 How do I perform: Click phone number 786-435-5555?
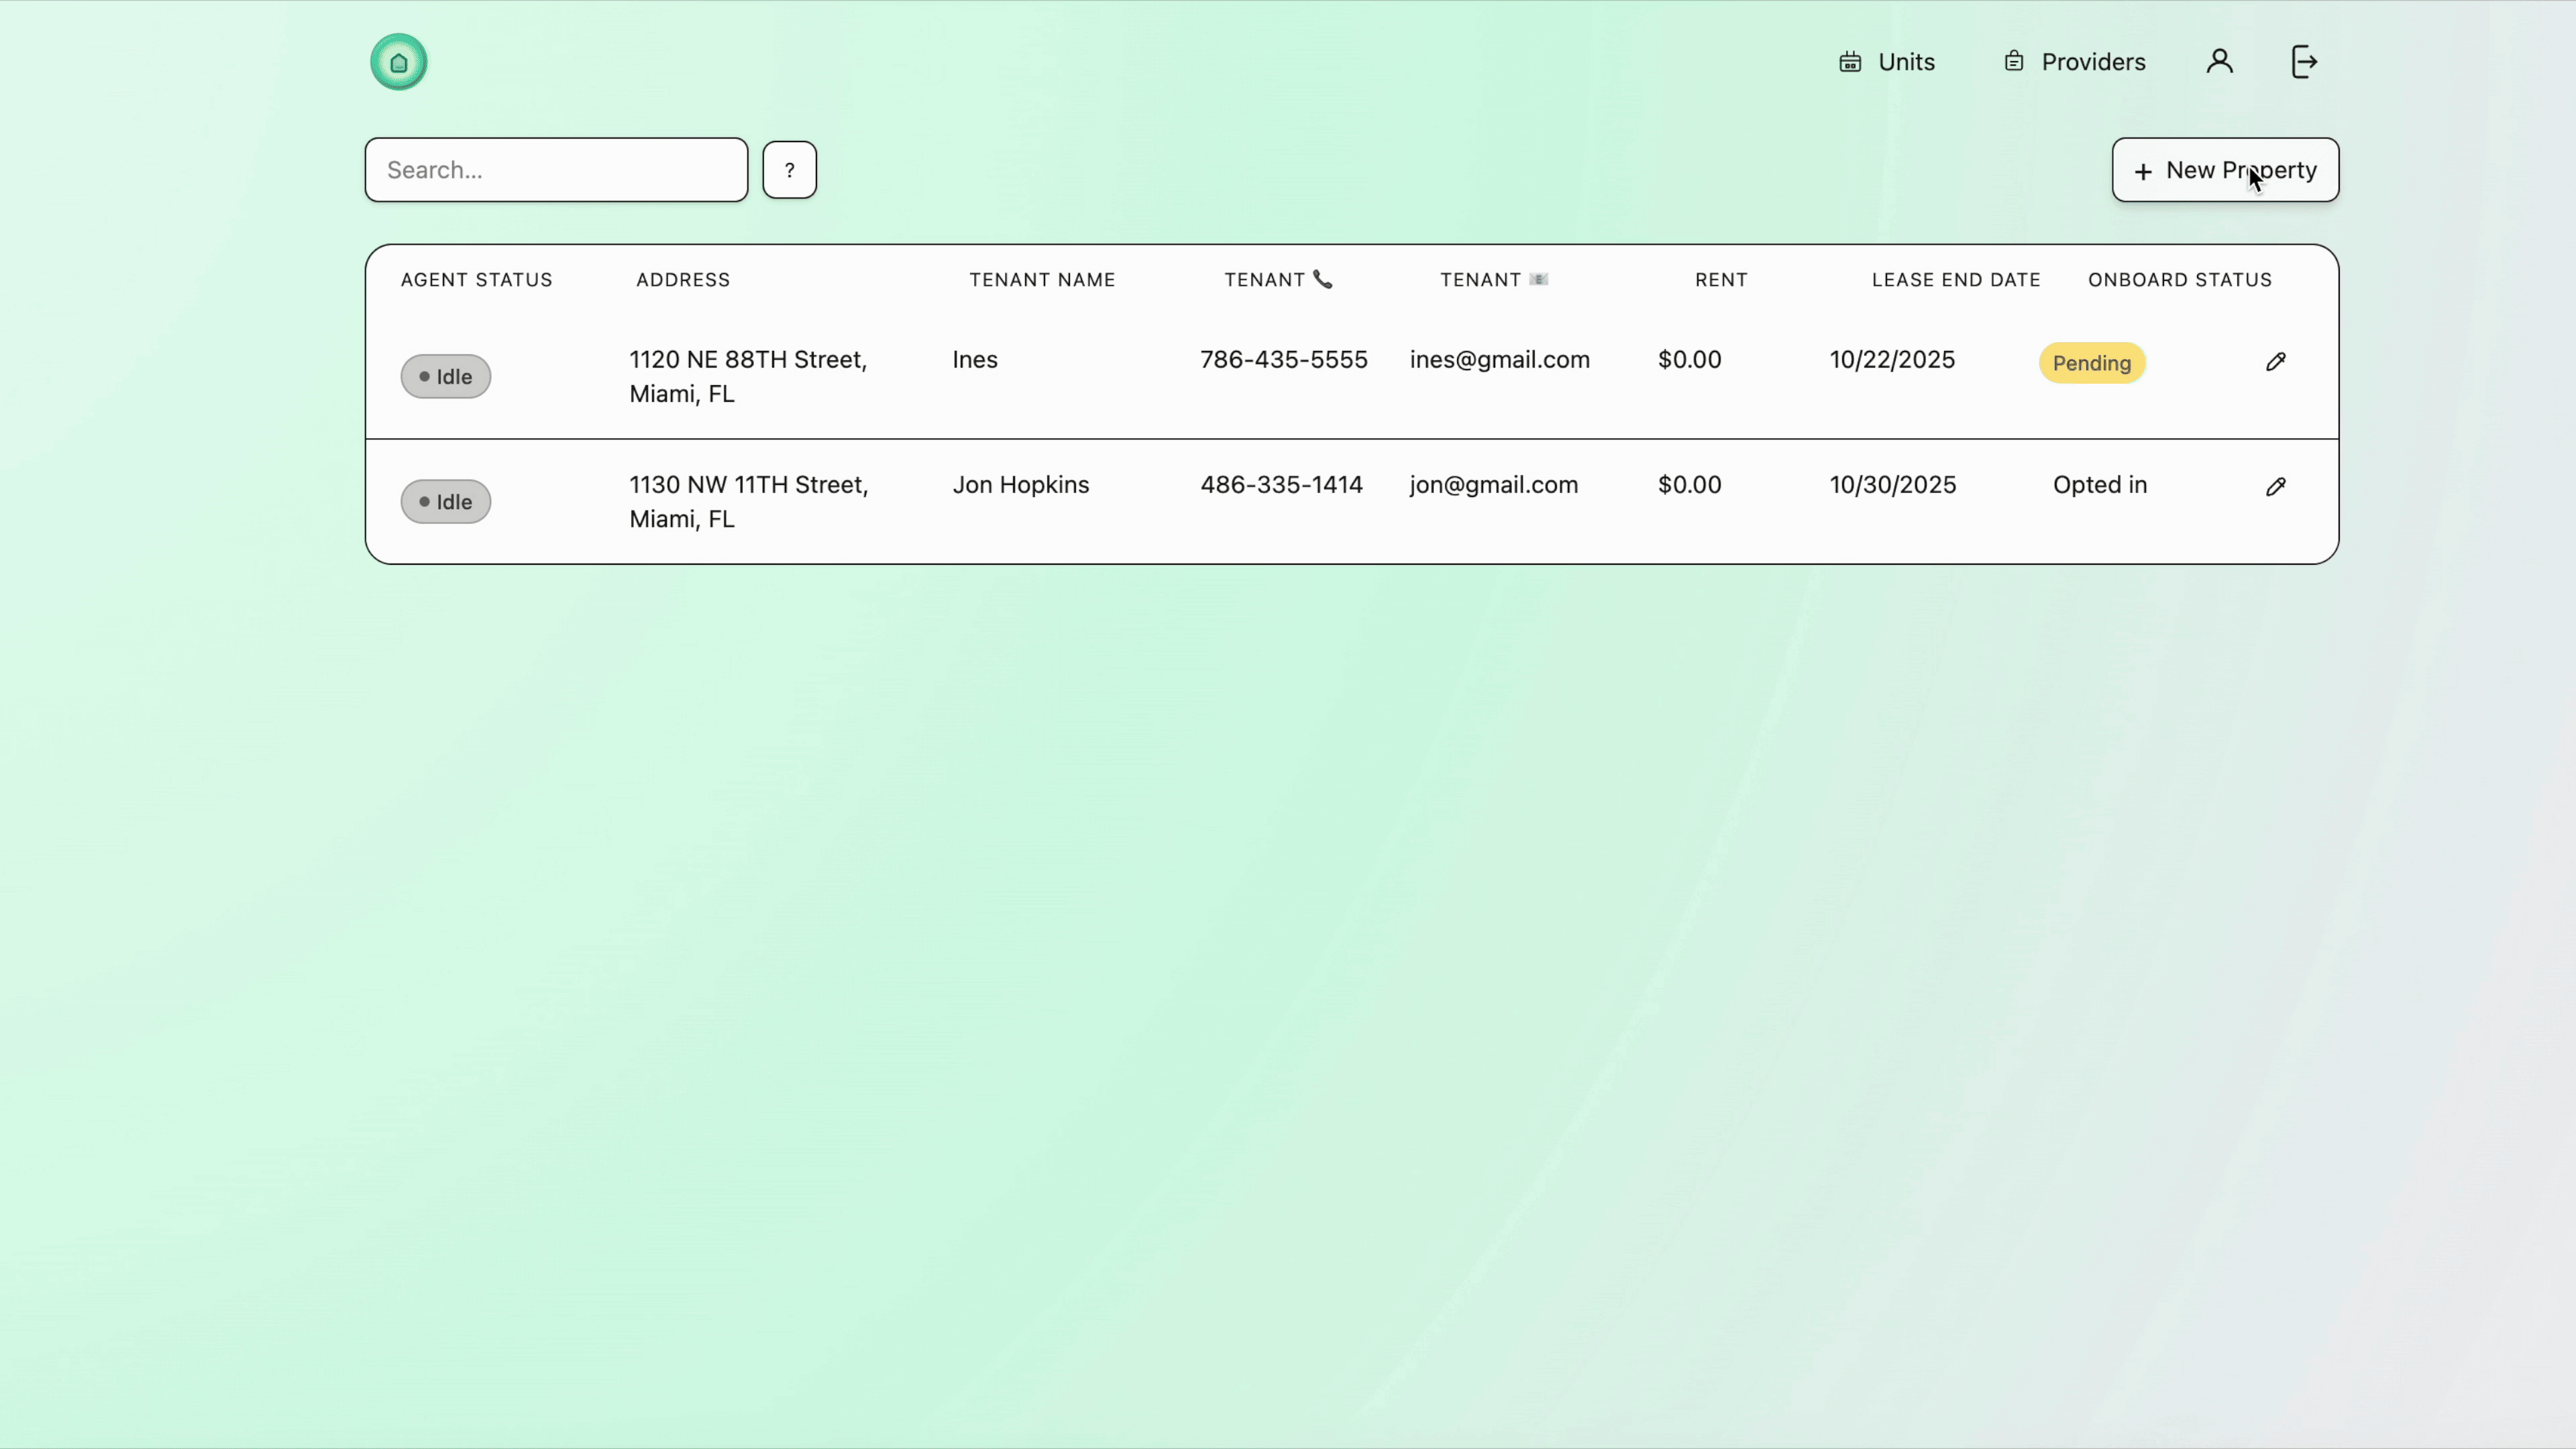[1284, 360]
